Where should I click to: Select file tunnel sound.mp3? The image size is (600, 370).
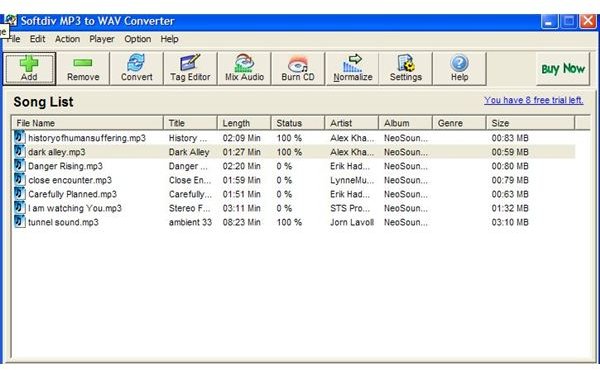(63, 222)
